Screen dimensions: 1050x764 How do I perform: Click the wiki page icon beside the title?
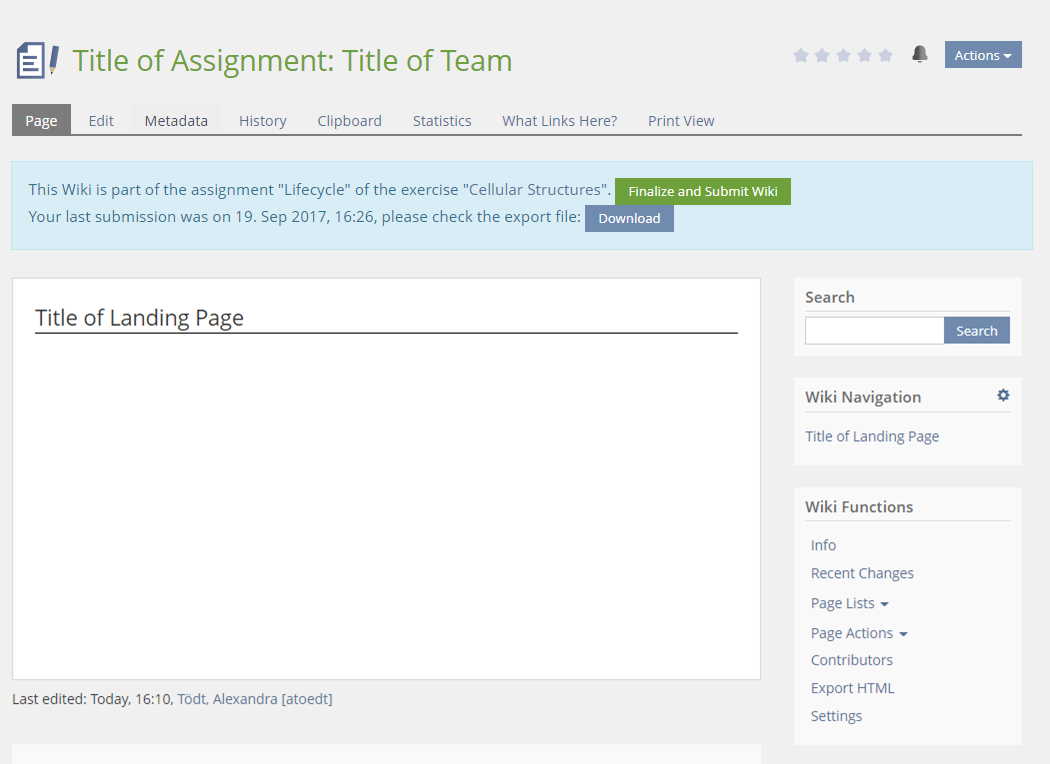[37, 60]
